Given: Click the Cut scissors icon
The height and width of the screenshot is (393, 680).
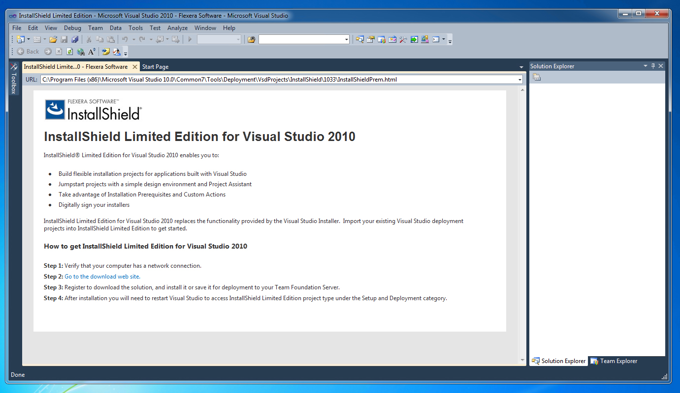Looking at the screenshot, I should (x=89, y=39).
